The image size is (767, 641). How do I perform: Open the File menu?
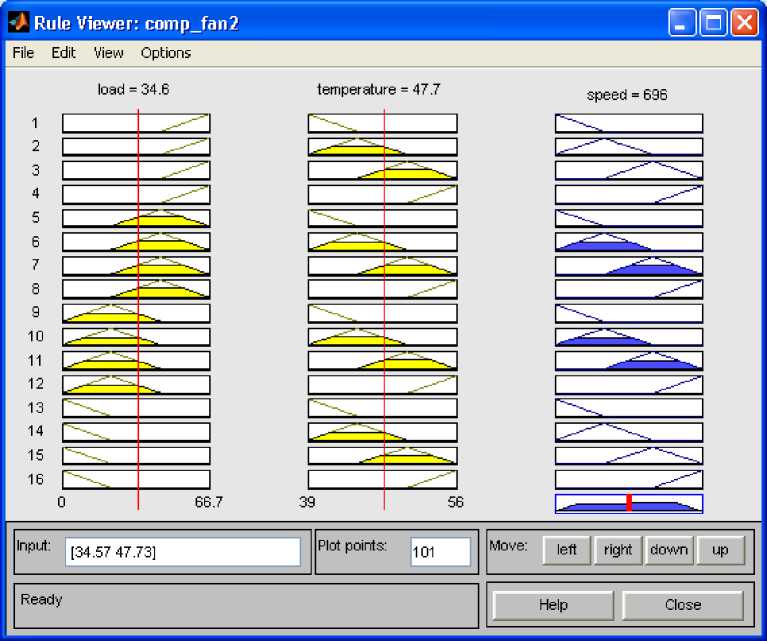point(22,53)
